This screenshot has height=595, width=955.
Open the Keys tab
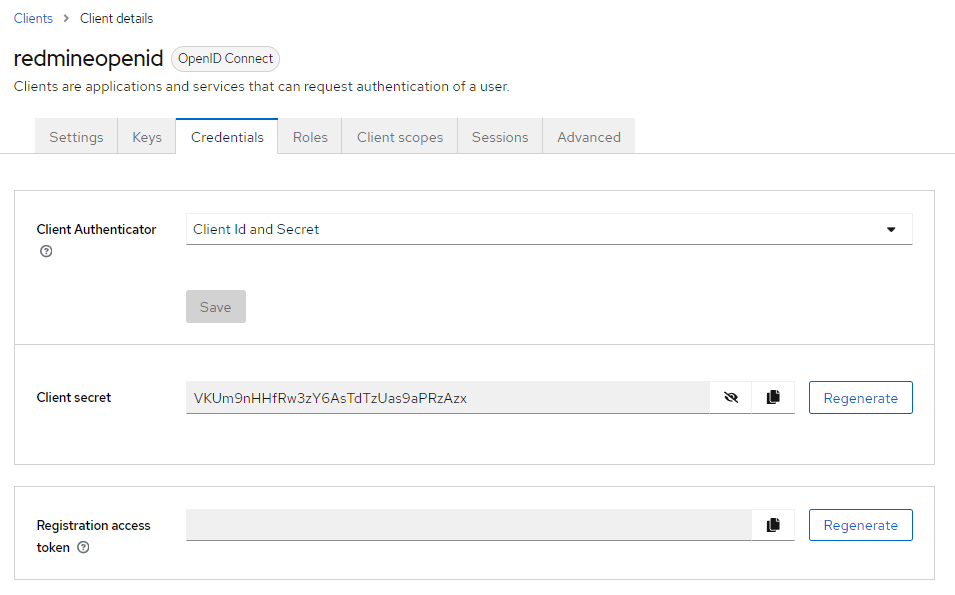(146, 136)
